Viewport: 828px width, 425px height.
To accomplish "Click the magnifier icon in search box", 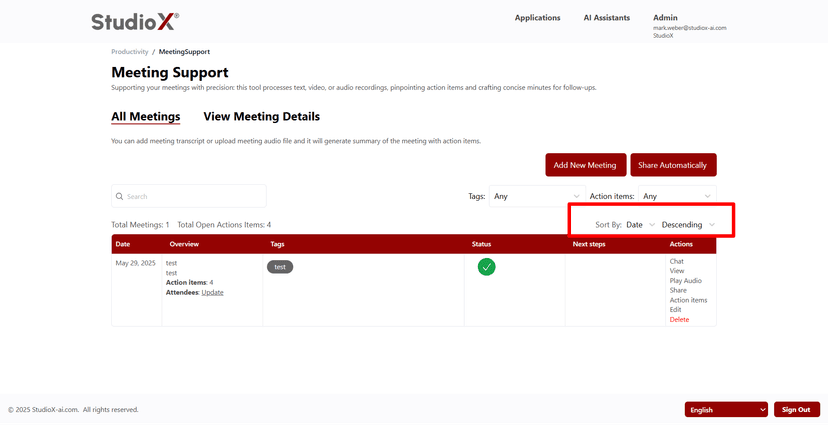I will coord(120,197).
